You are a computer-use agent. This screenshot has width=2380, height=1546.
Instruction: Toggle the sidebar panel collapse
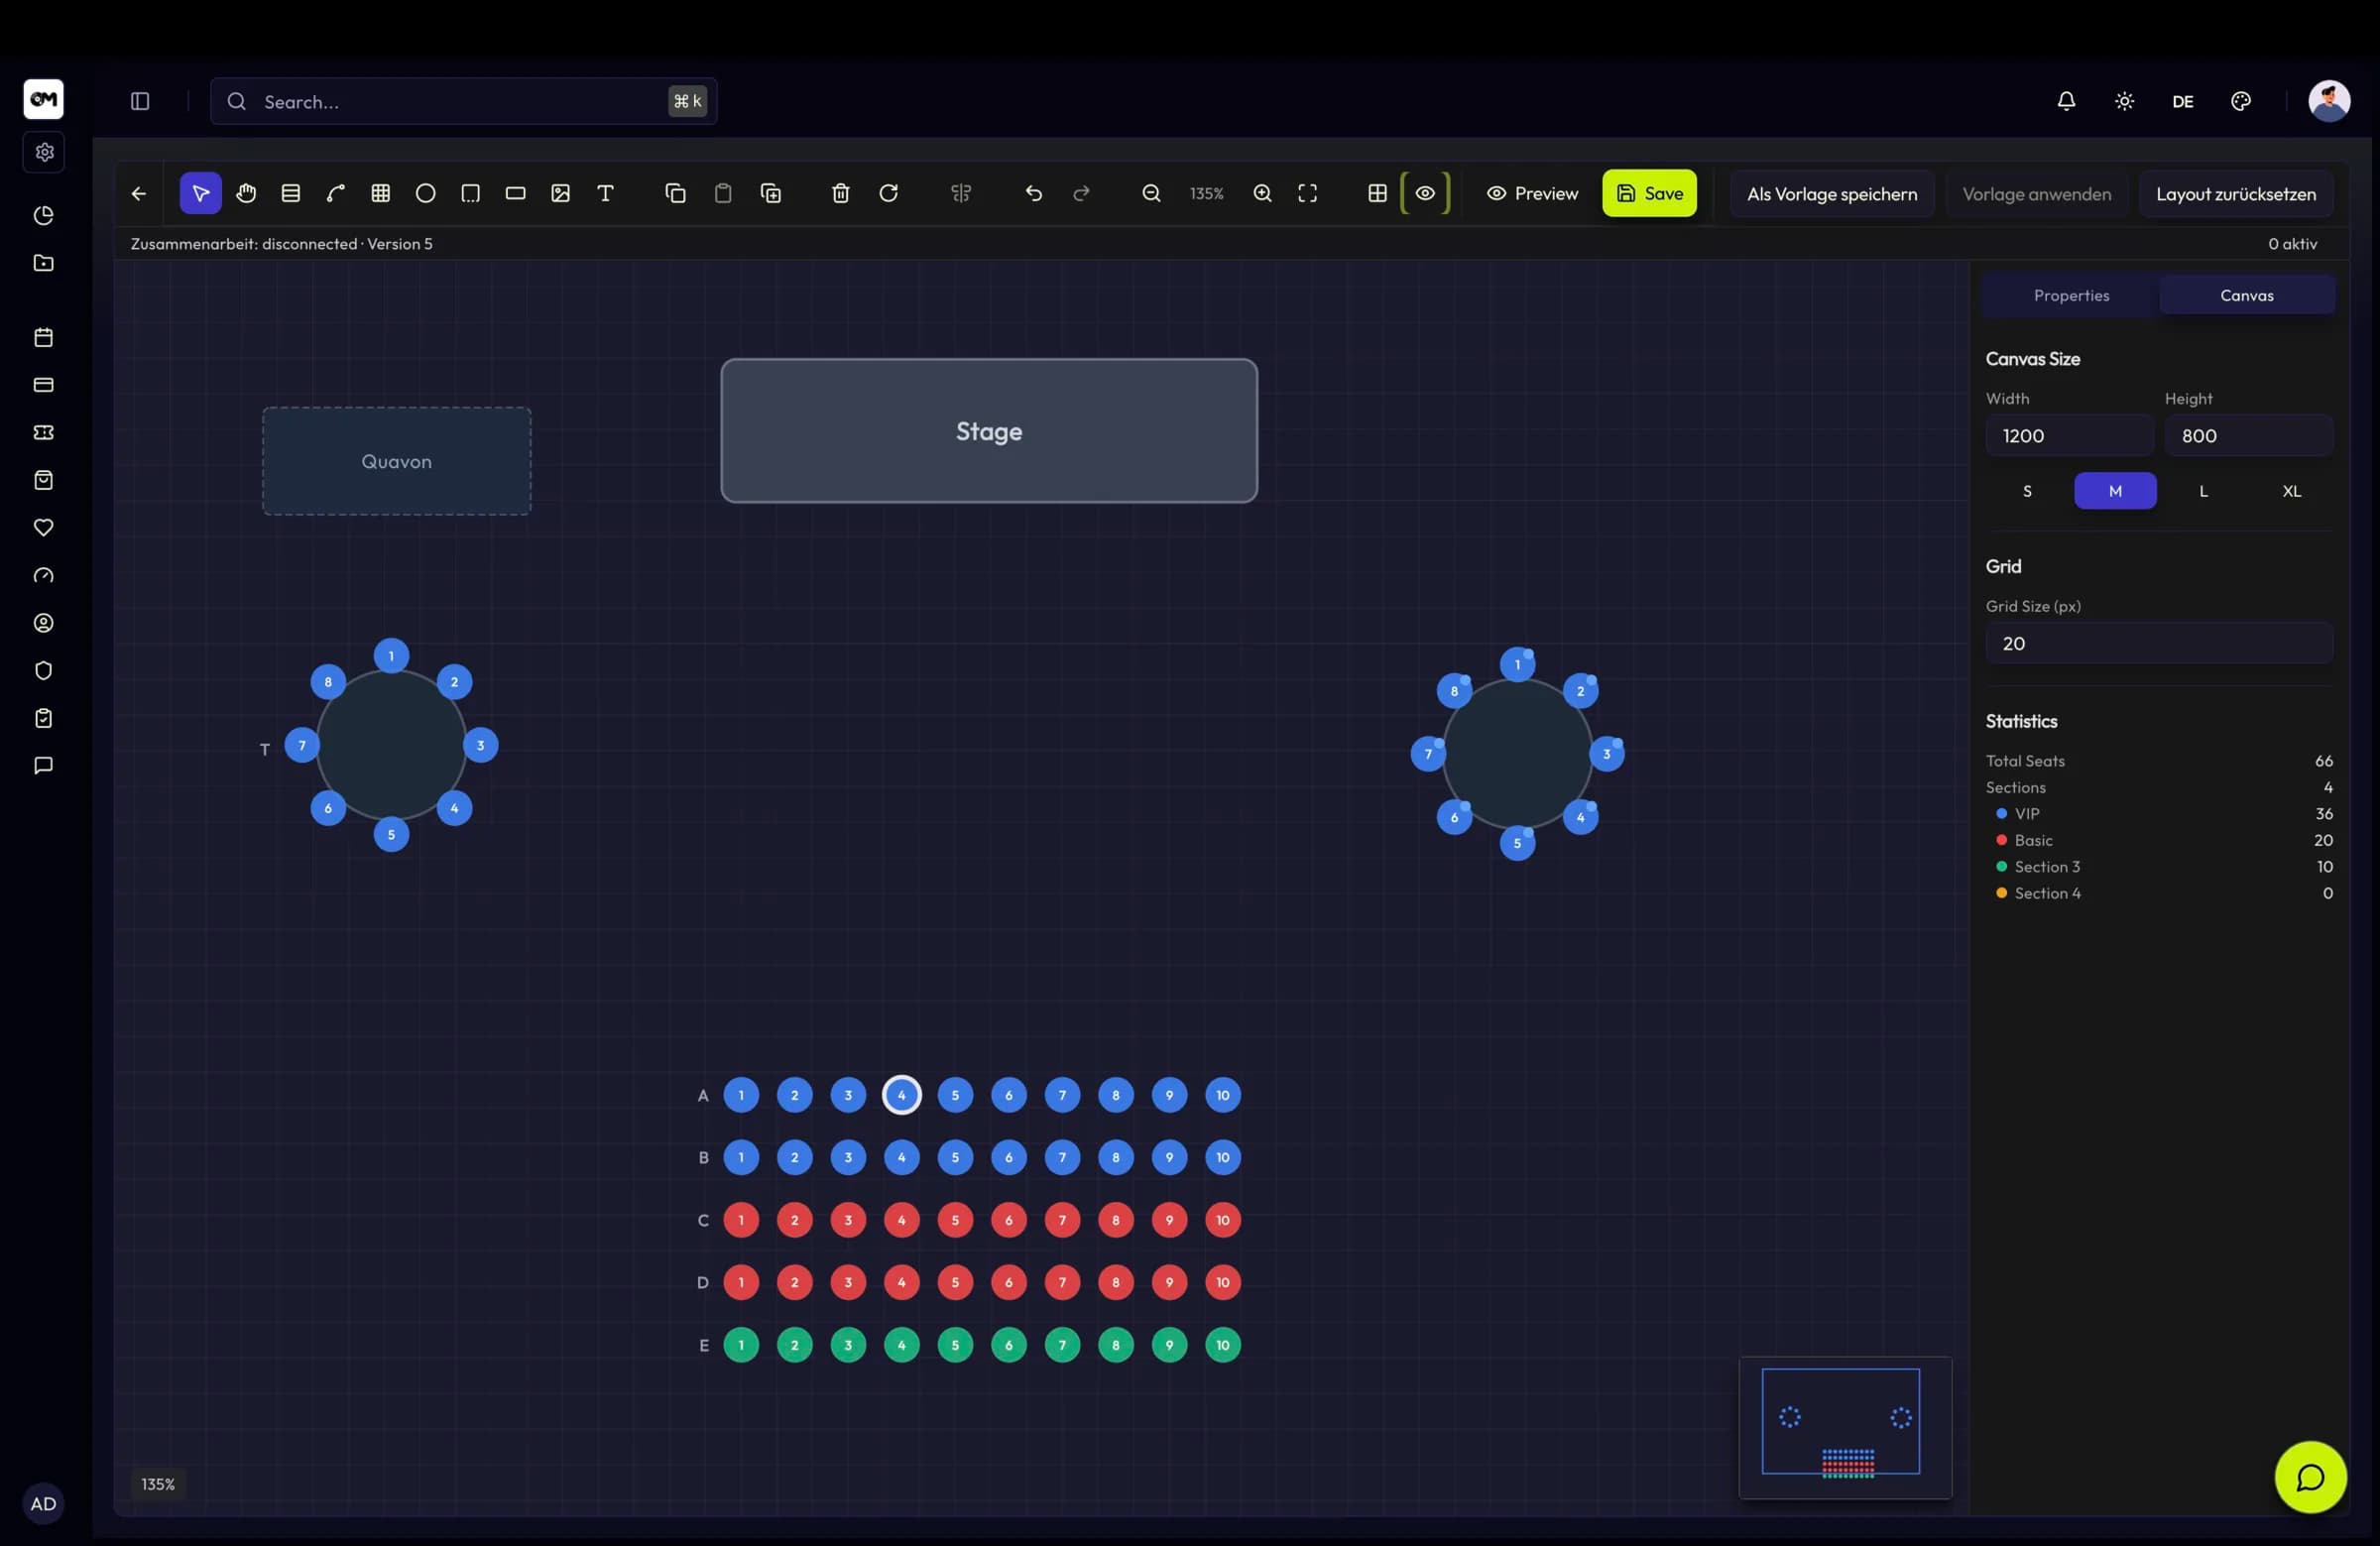140,101
